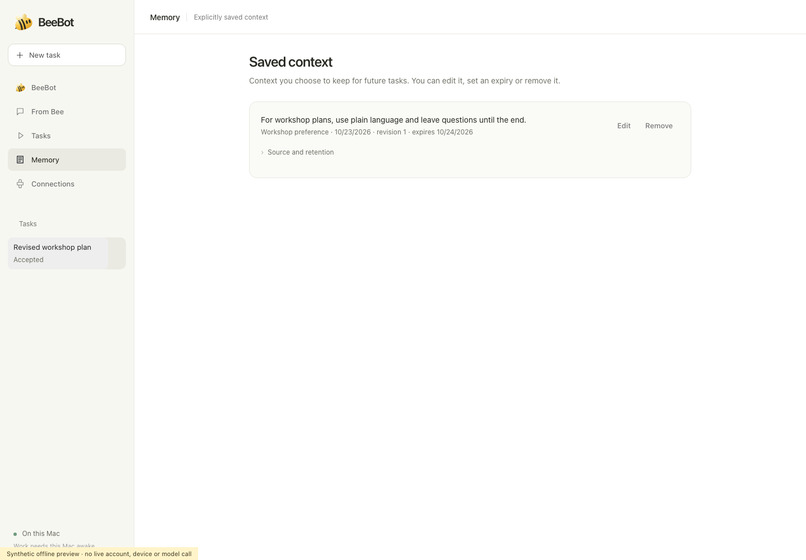Click the 'Context you choose to keep' description
The image size is (806, 560).
[405, 81]
